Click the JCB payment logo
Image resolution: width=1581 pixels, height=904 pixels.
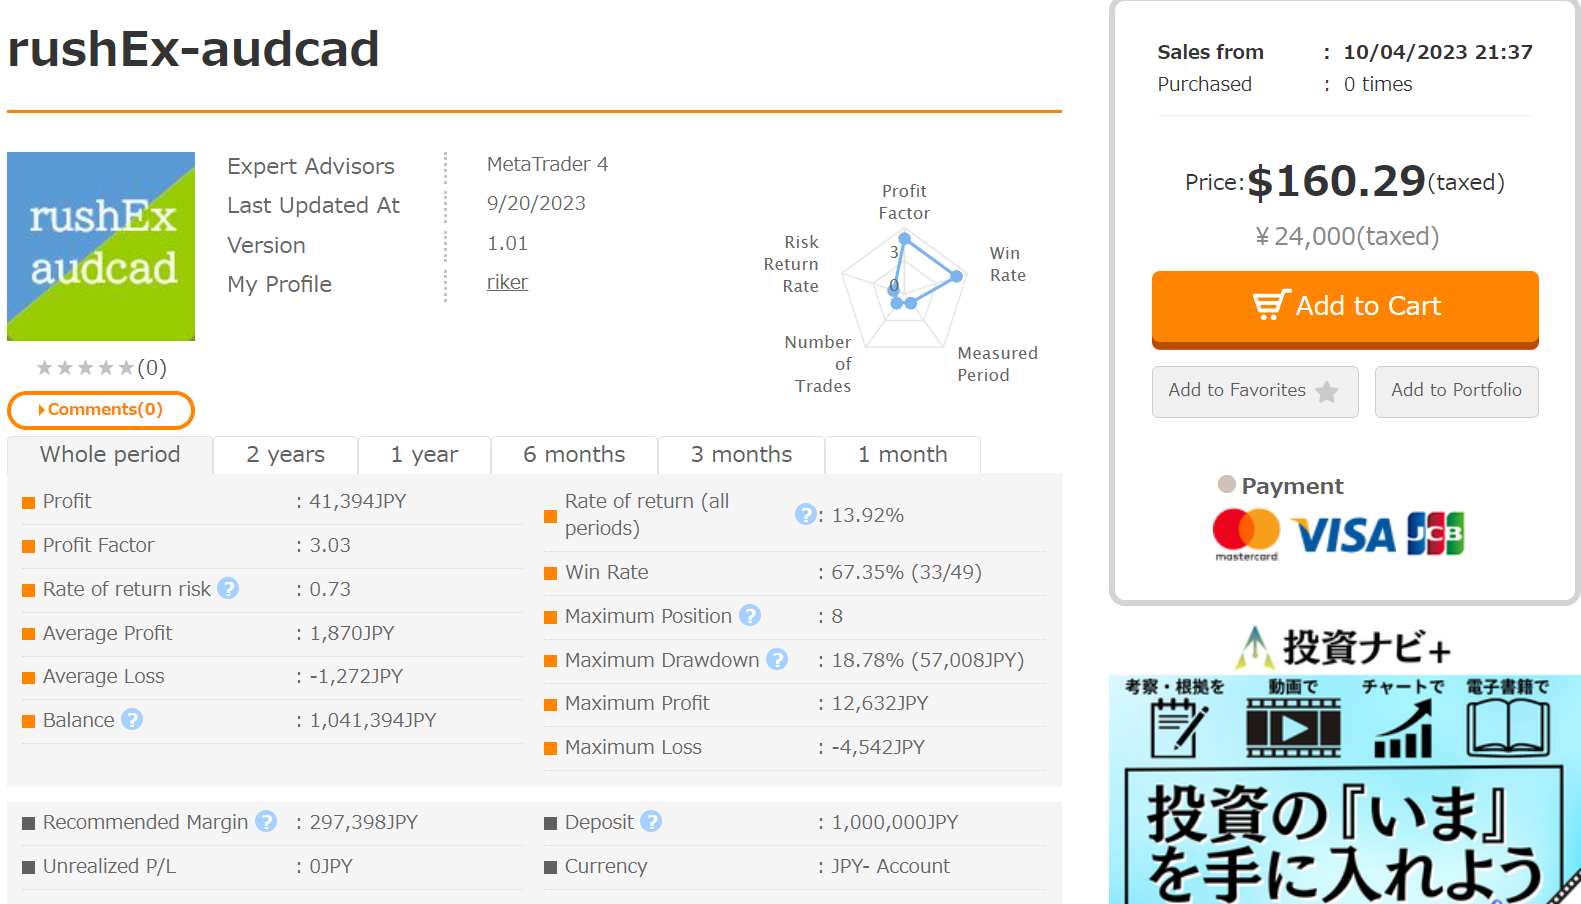[1436, 534]
